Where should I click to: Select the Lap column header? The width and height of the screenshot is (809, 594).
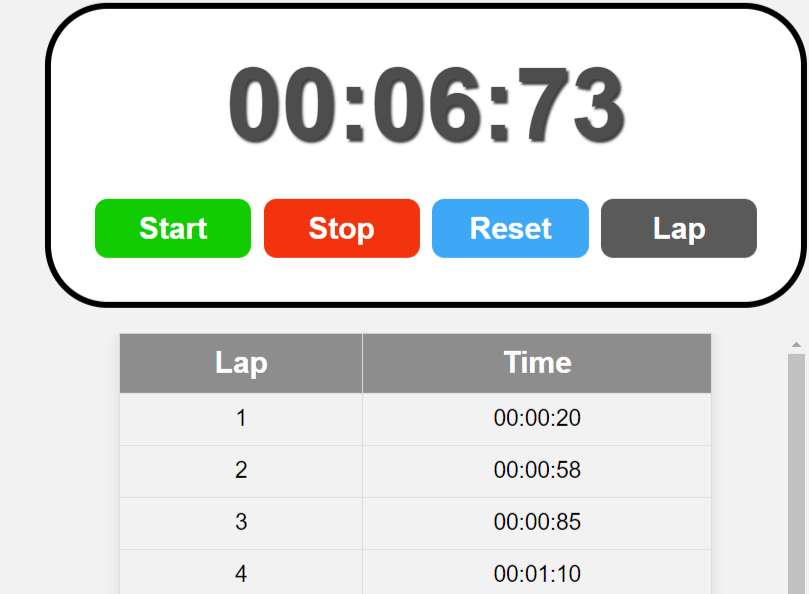tap(241, 363)
